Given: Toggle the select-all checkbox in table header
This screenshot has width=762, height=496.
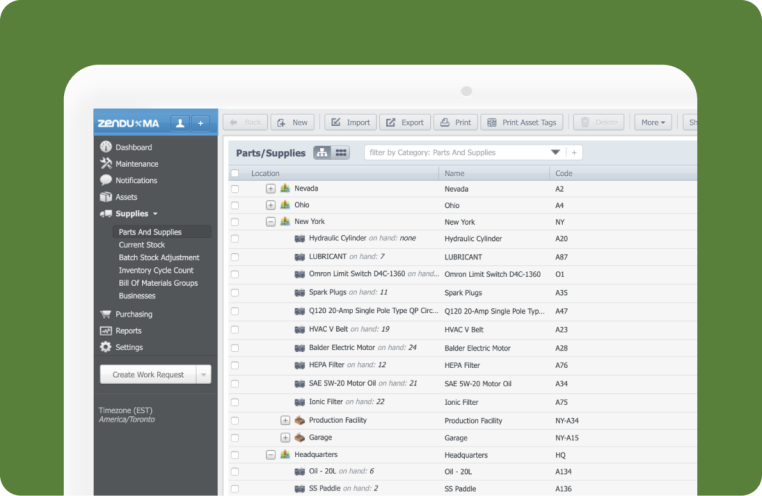Looking at the screenshot, I should pyautogui.click(x=235, y=174).
